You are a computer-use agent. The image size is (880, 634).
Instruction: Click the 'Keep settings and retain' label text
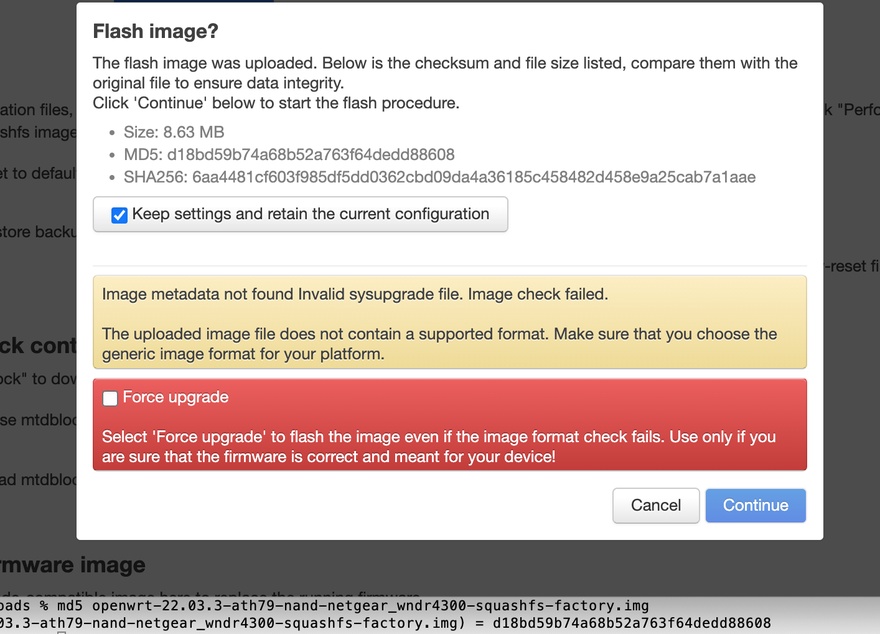pos(310,214)
